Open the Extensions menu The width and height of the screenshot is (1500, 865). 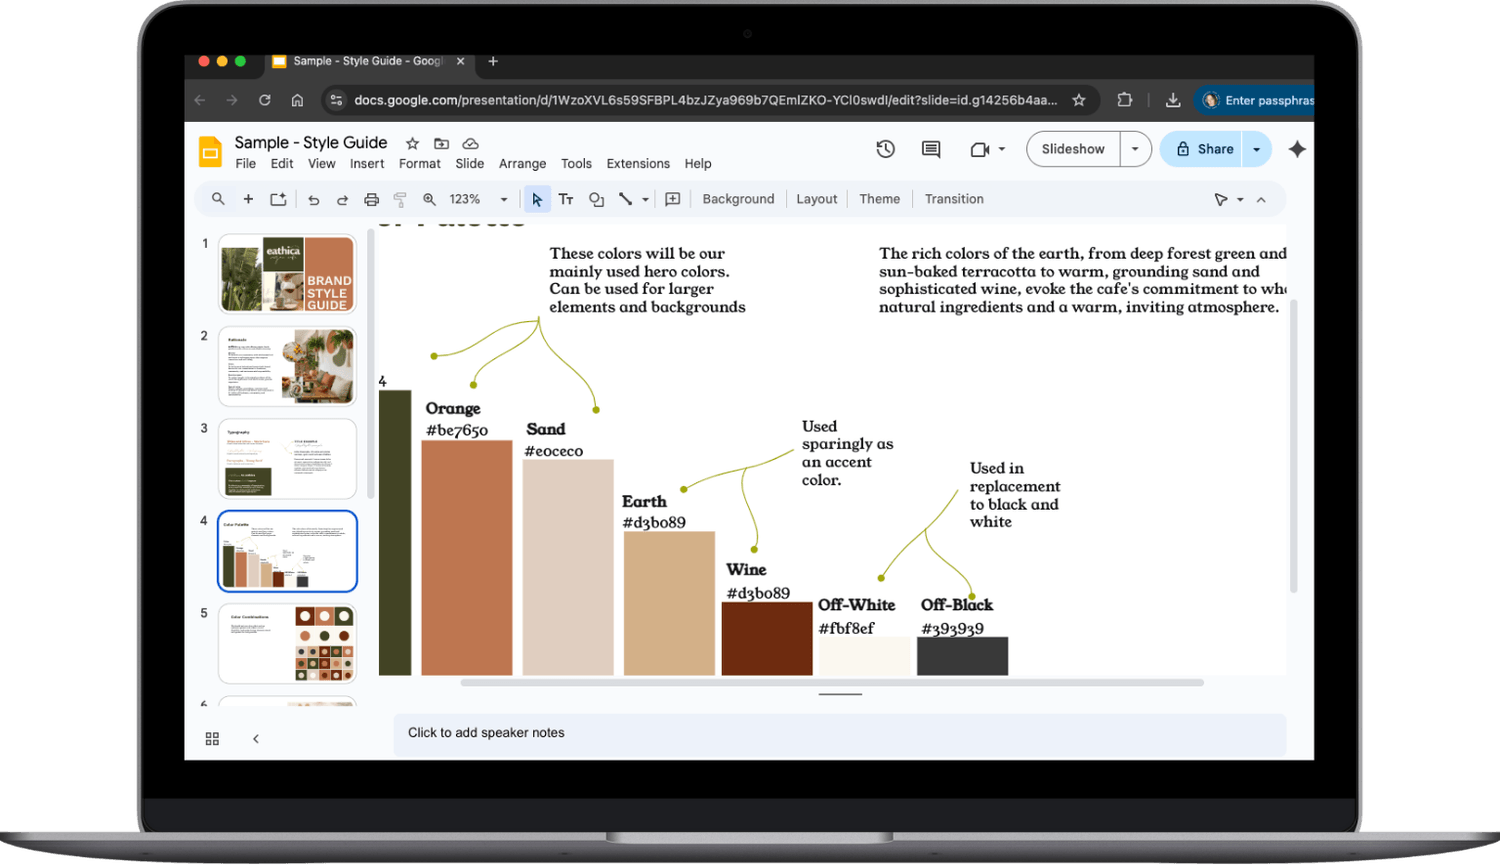[x=637, y=164]
